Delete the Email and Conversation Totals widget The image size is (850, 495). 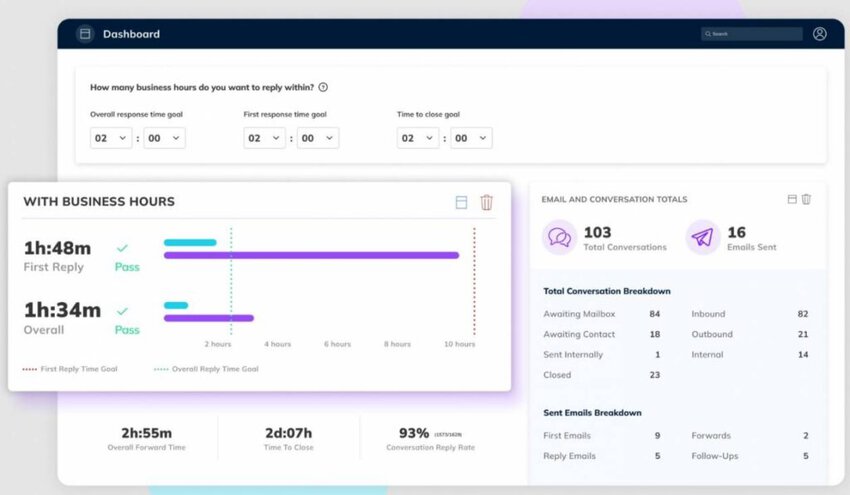coord(806,199)
